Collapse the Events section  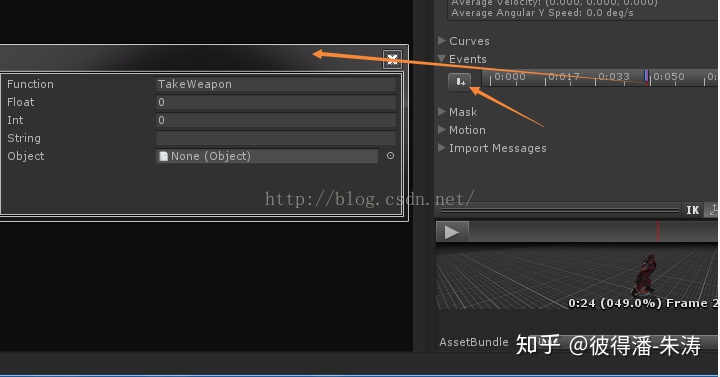click(x=442, y=59)
